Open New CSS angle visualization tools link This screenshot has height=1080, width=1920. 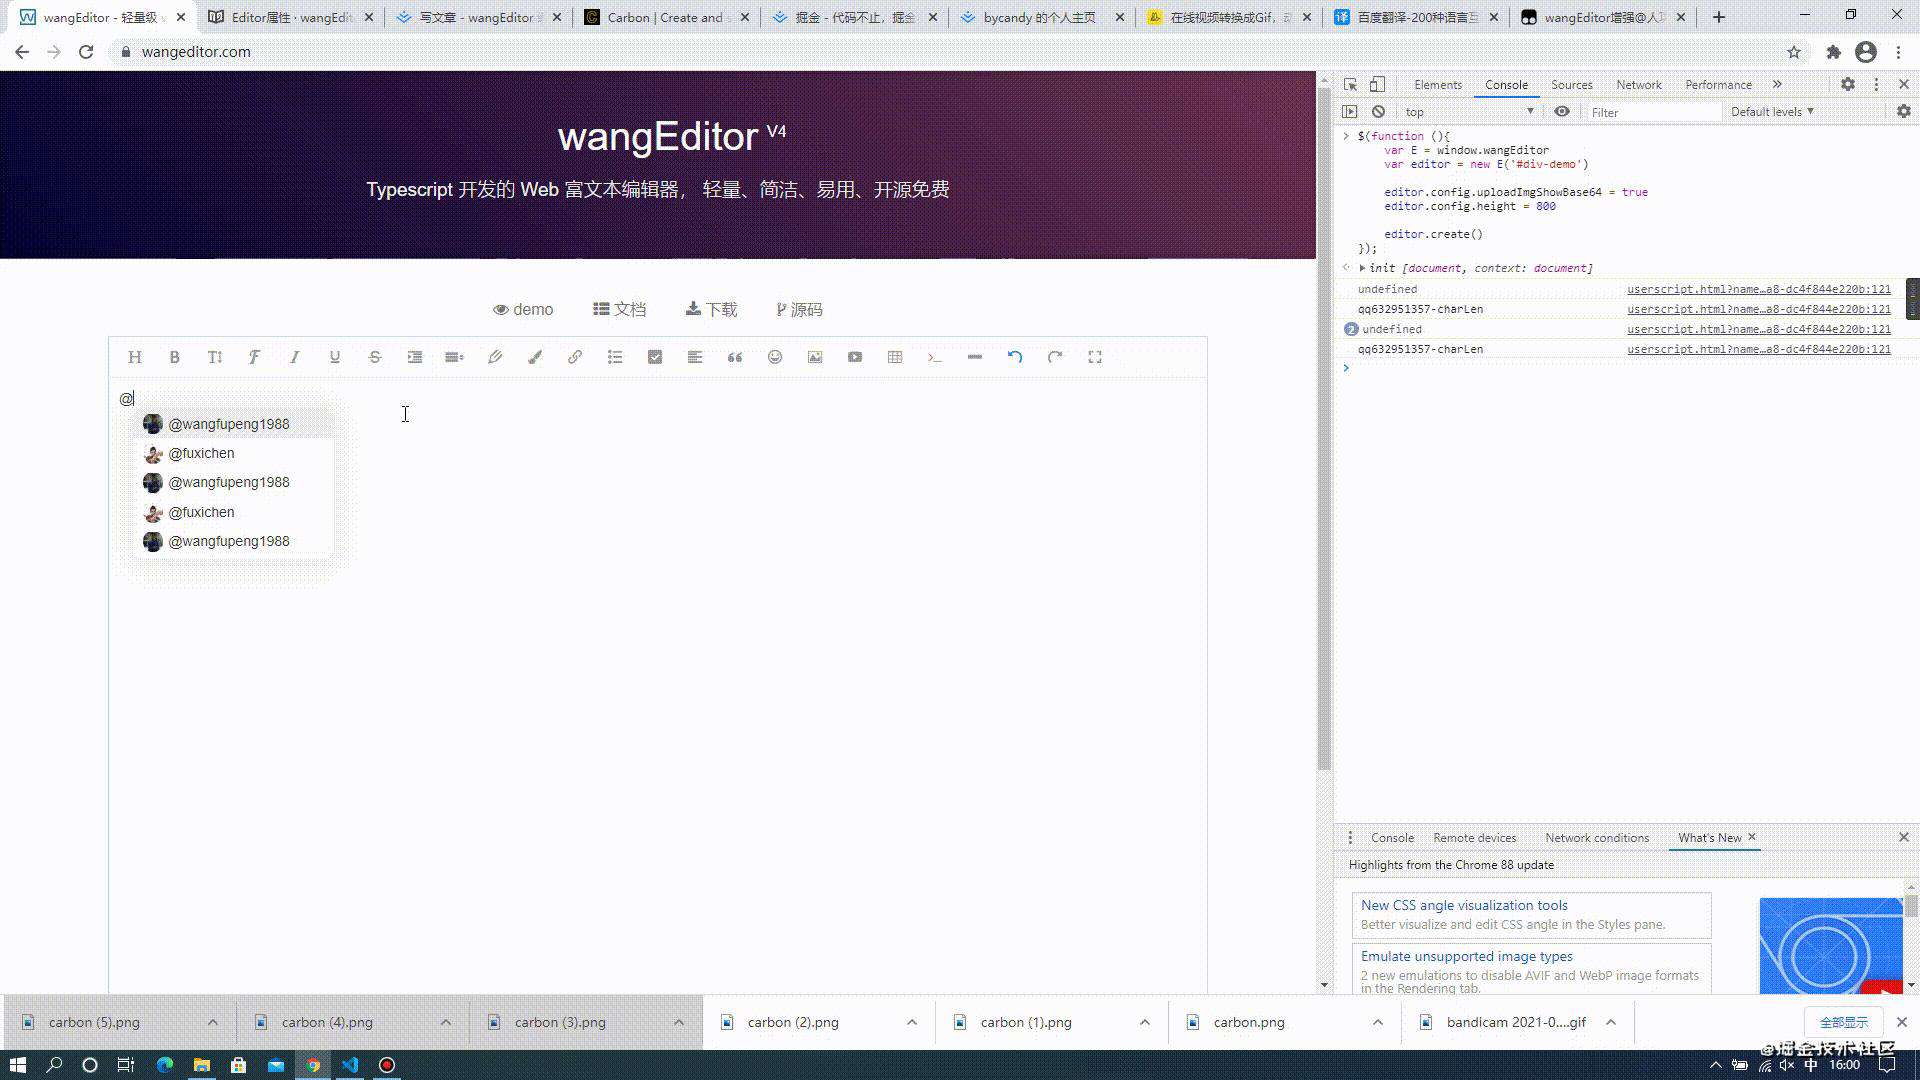pyautogui.click(x=1464, y=905)
